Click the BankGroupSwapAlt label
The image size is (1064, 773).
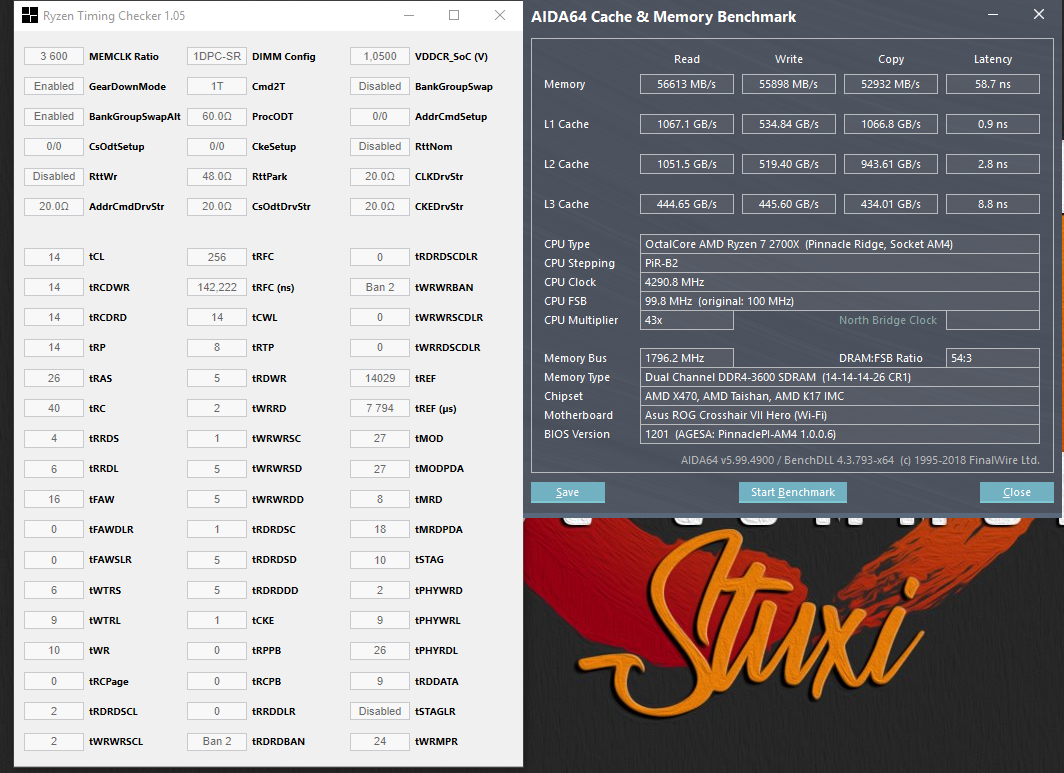(134, 116)
